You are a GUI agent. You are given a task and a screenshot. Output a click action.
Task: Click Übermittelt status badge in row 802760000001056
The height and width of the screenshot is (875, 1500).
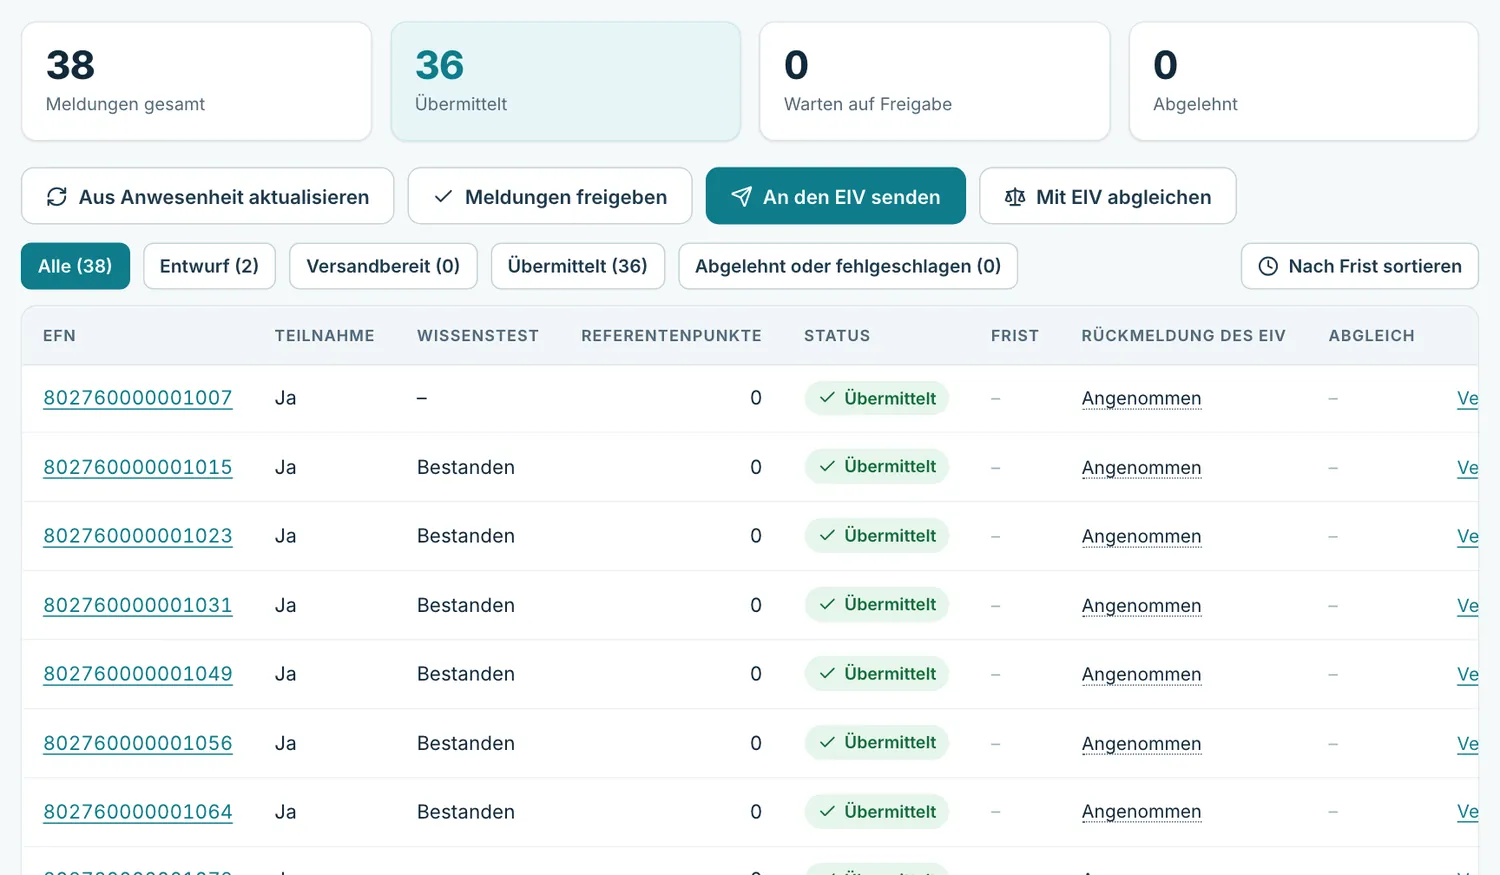877,743
